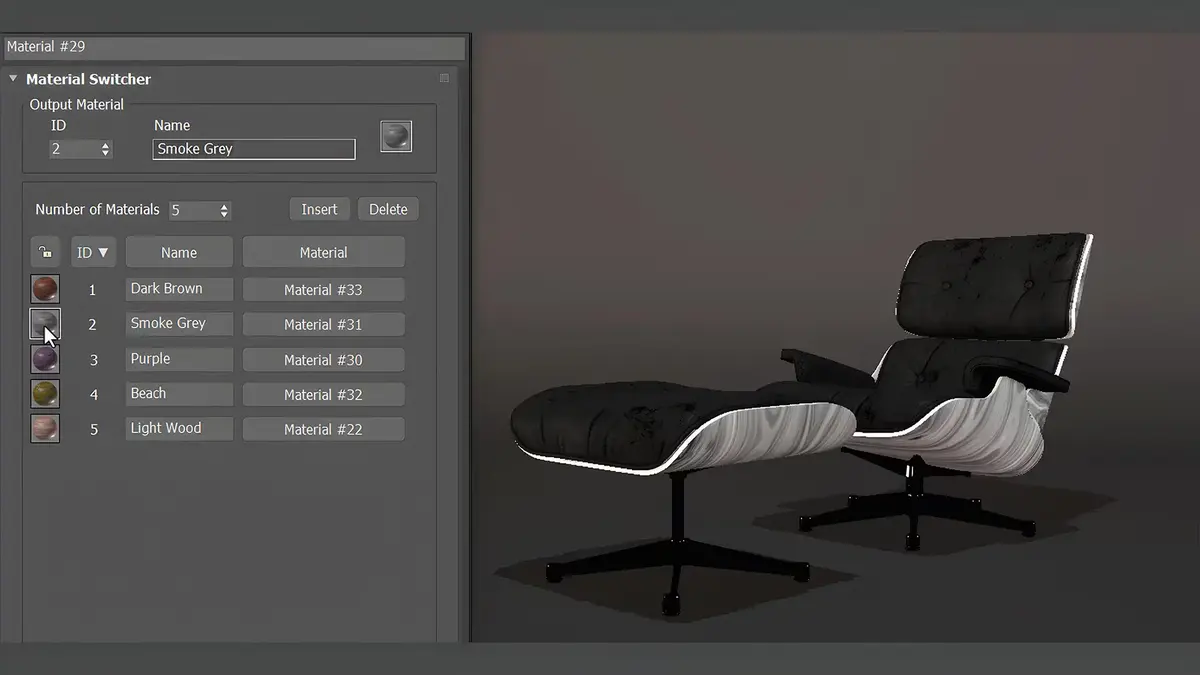Click the Name column header

point(179,253)
